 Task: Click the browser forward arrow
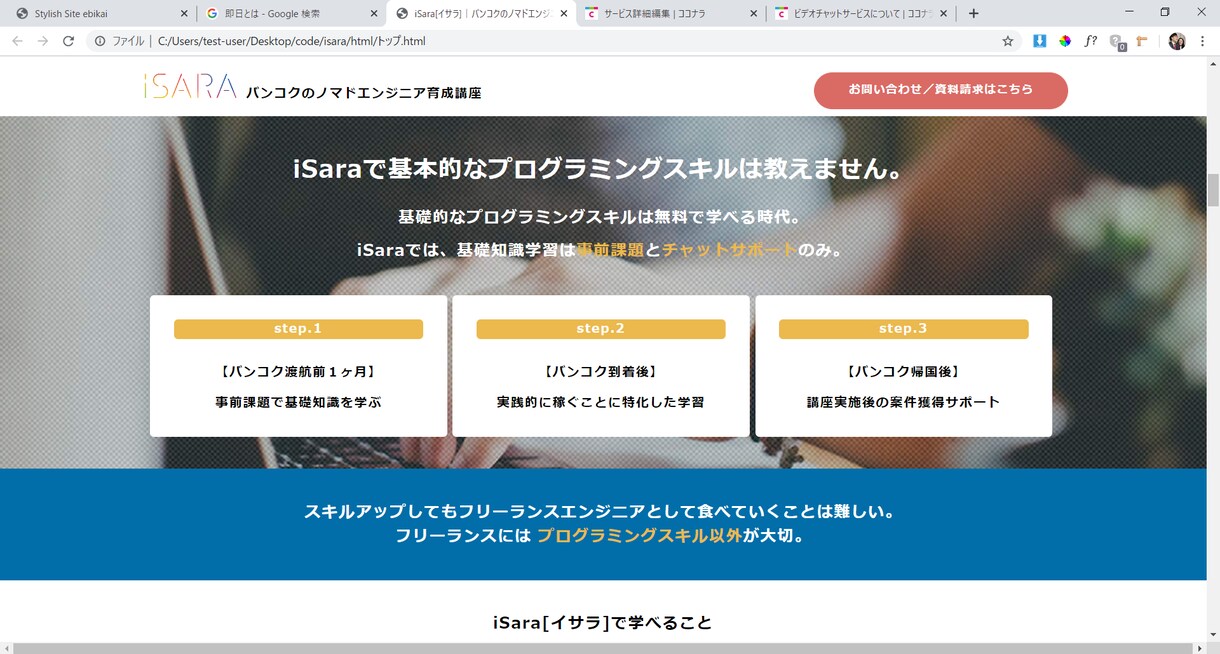coord(42,41)
